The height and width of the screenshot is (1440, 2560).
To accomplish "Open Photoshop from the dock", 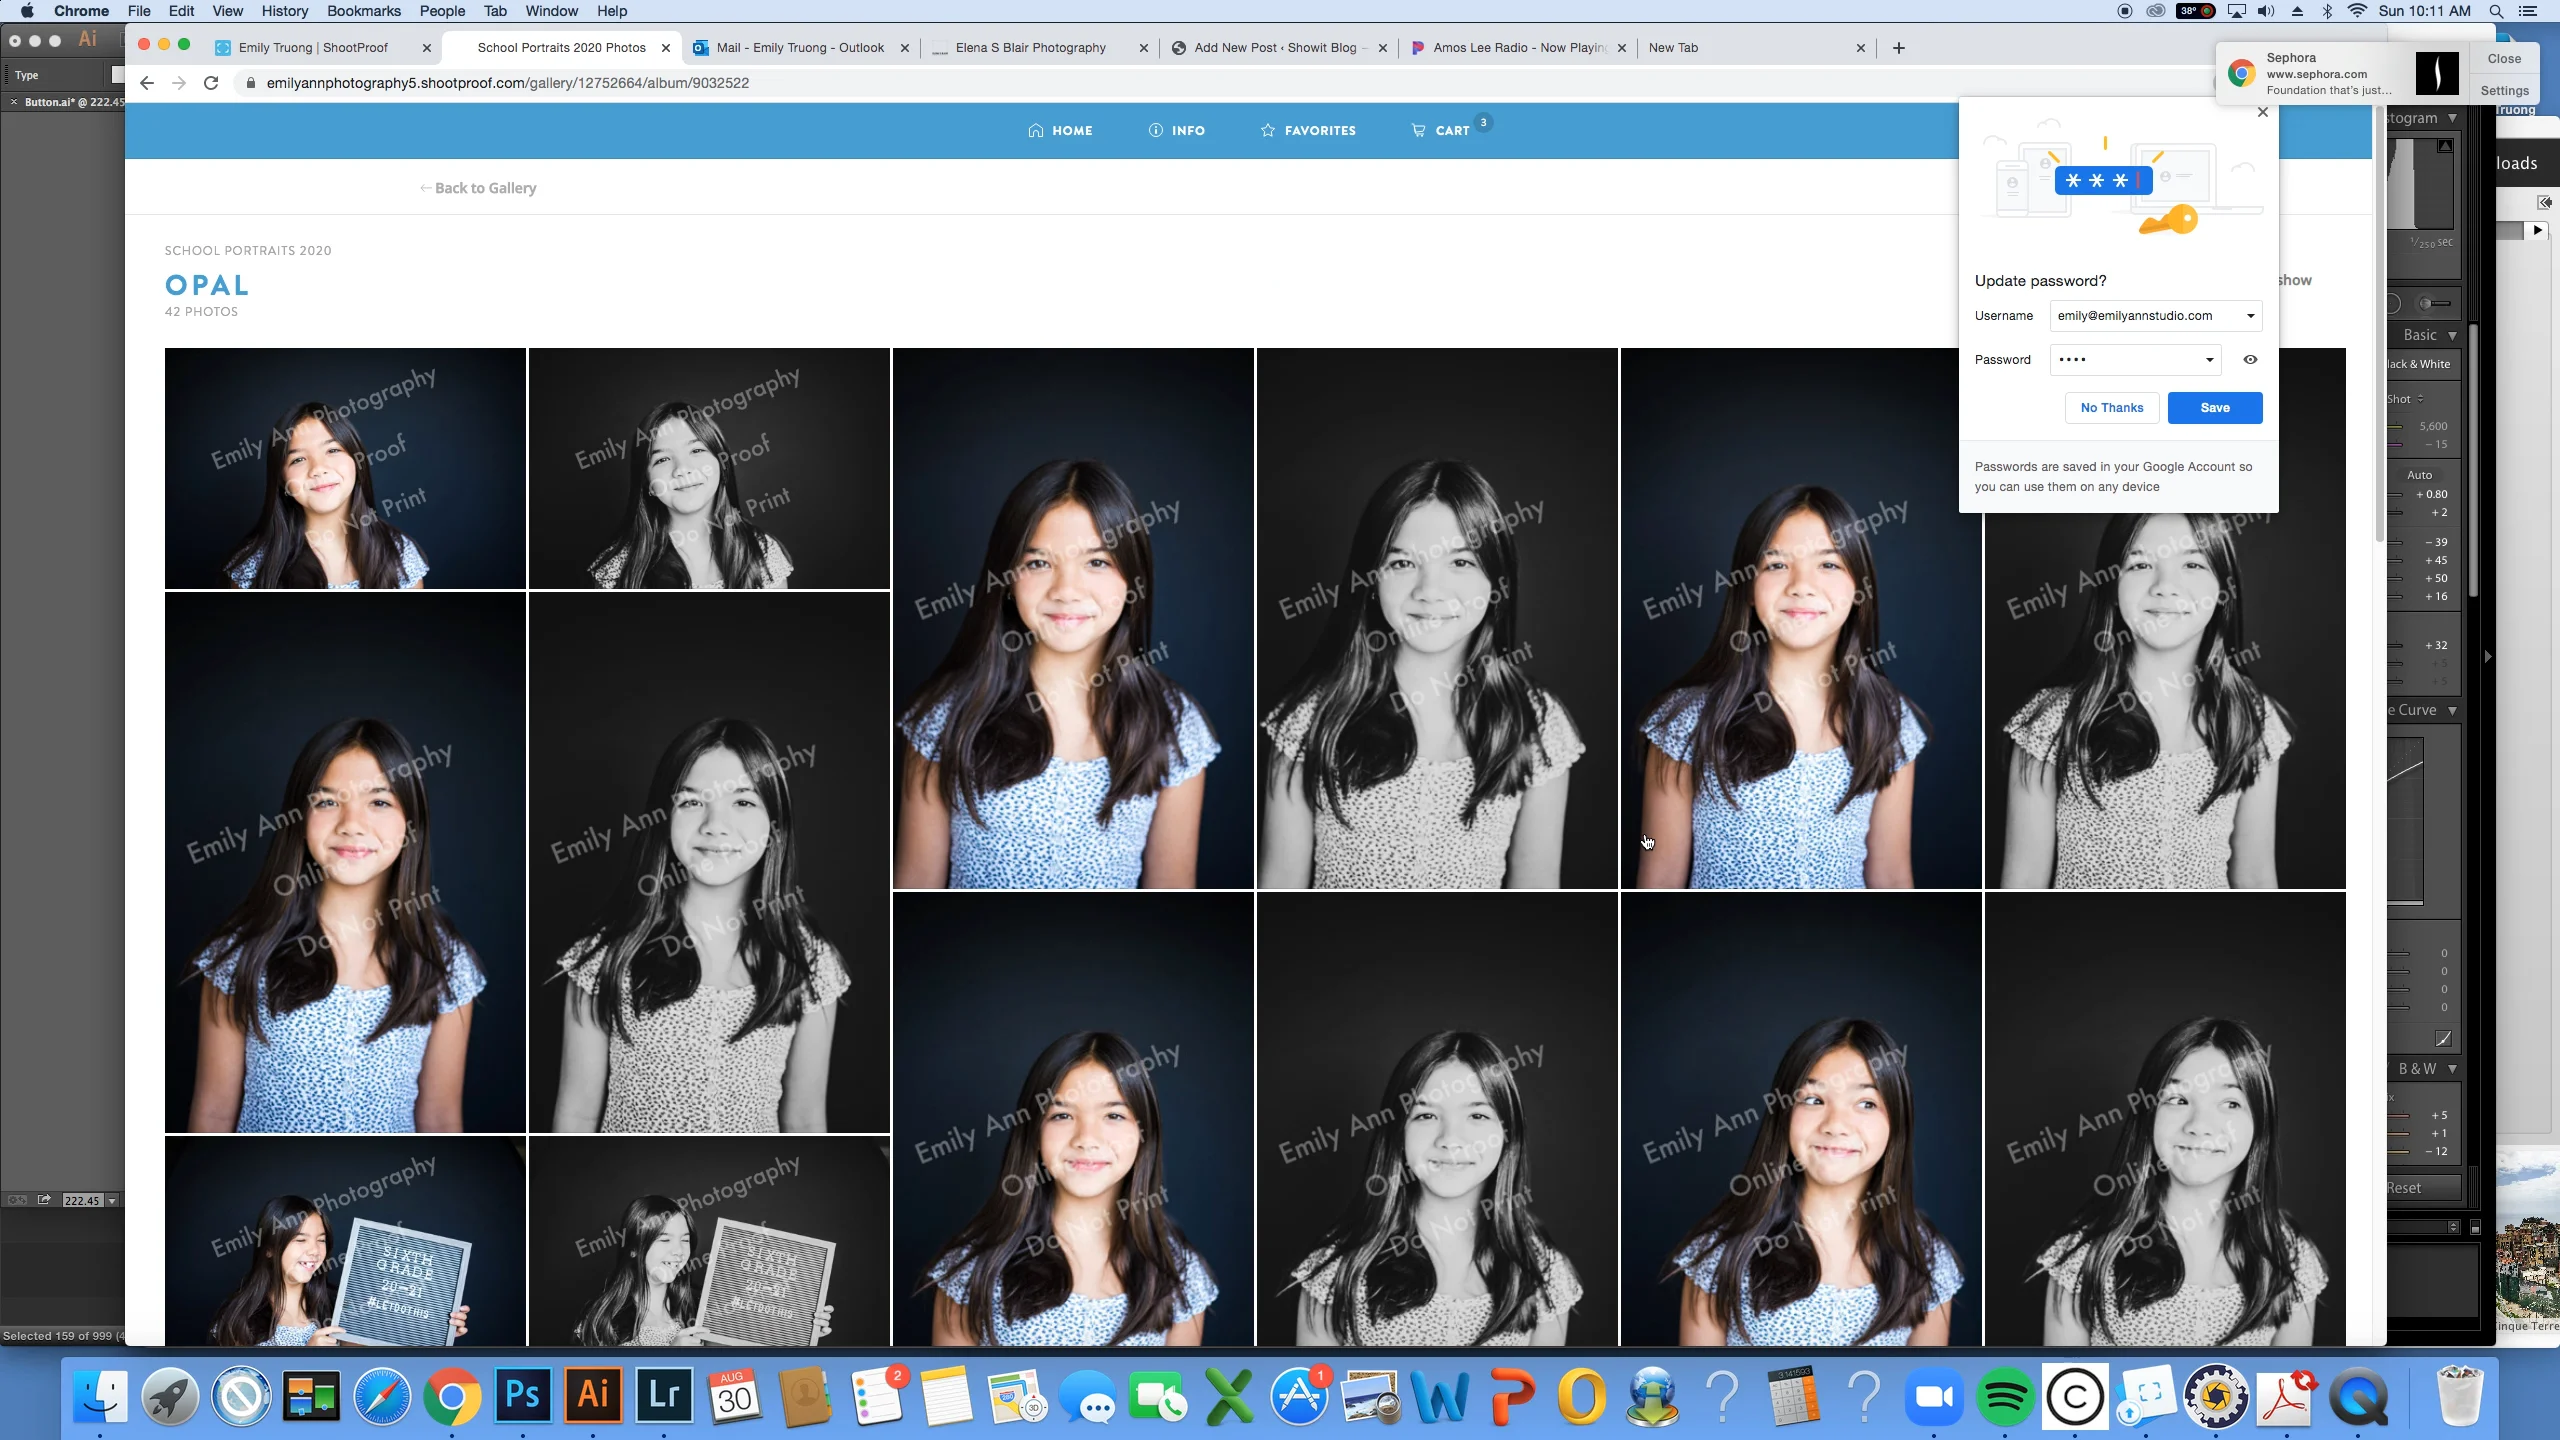I will 523,1395.
